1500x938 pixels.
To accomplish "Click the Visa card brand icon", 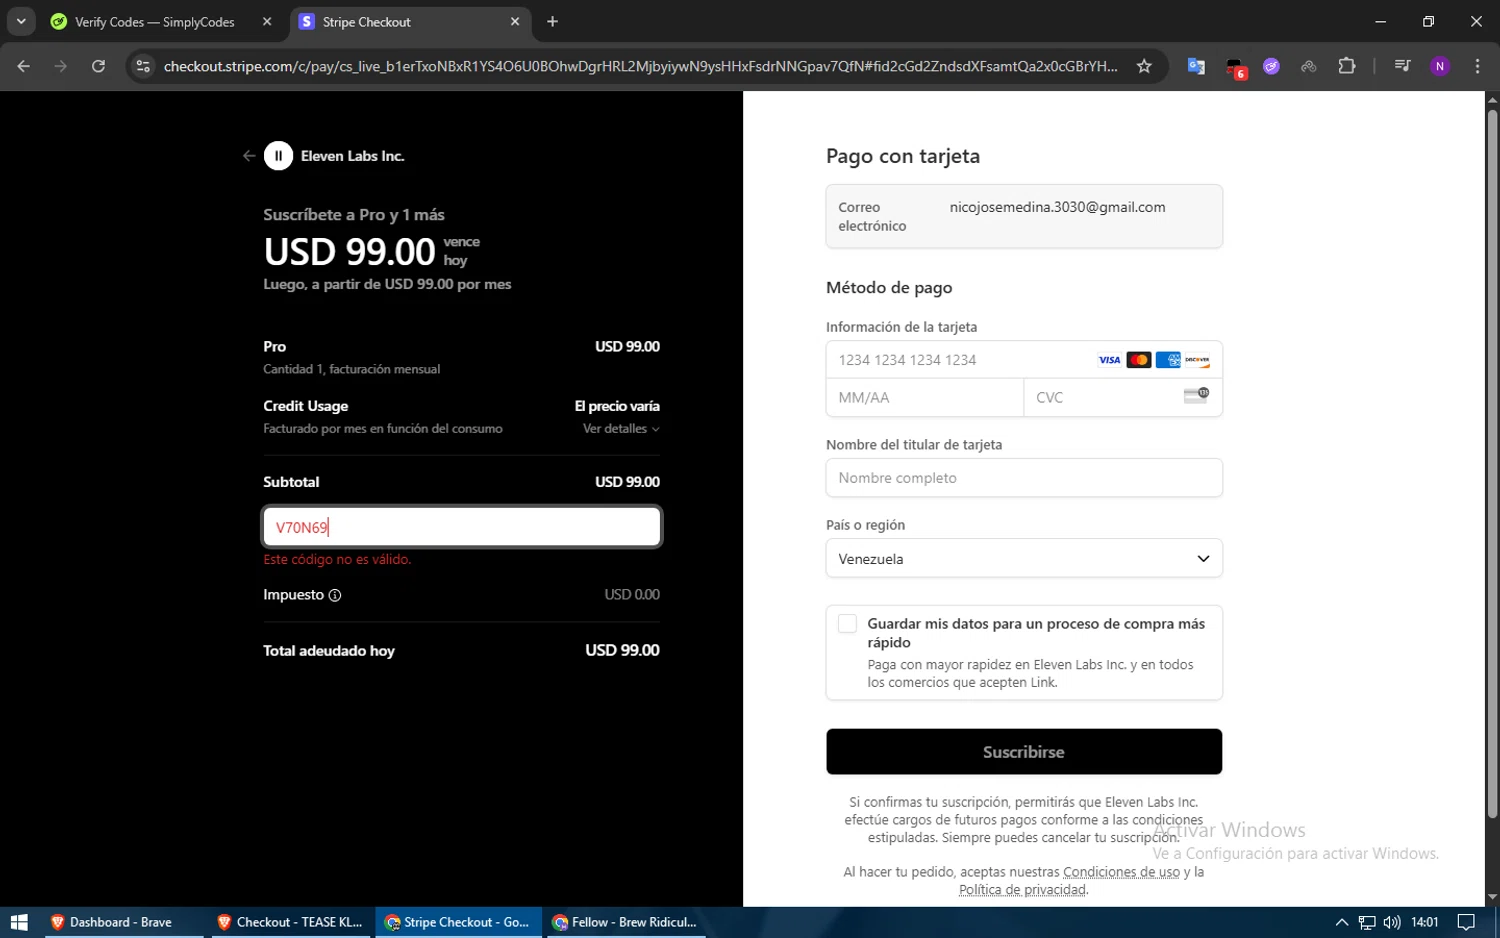I will point(1109,360).
